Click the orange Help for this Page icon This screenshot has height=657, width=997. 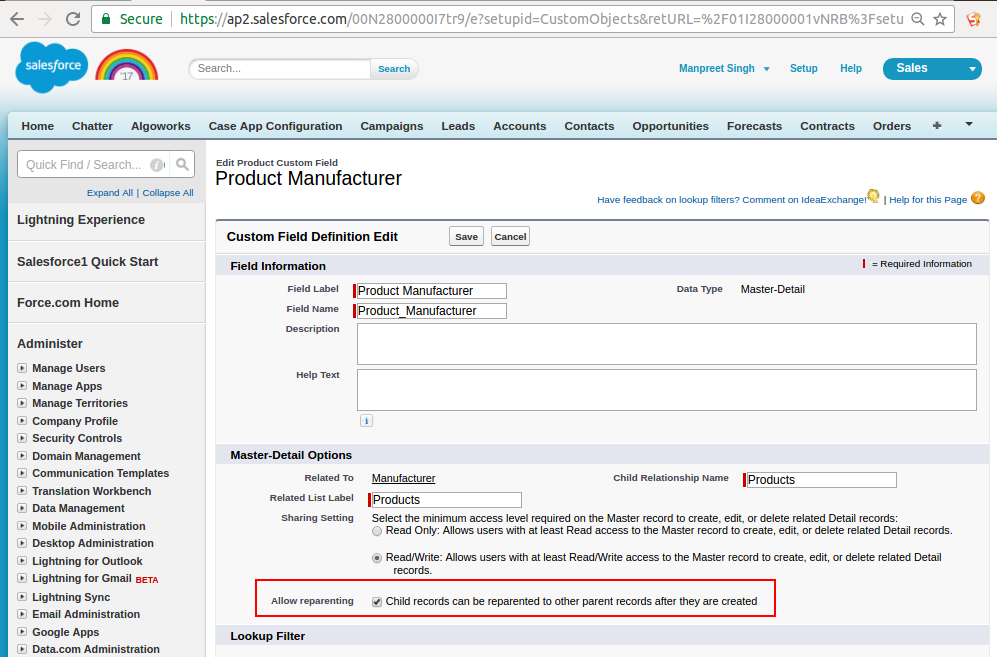[978, 198]
